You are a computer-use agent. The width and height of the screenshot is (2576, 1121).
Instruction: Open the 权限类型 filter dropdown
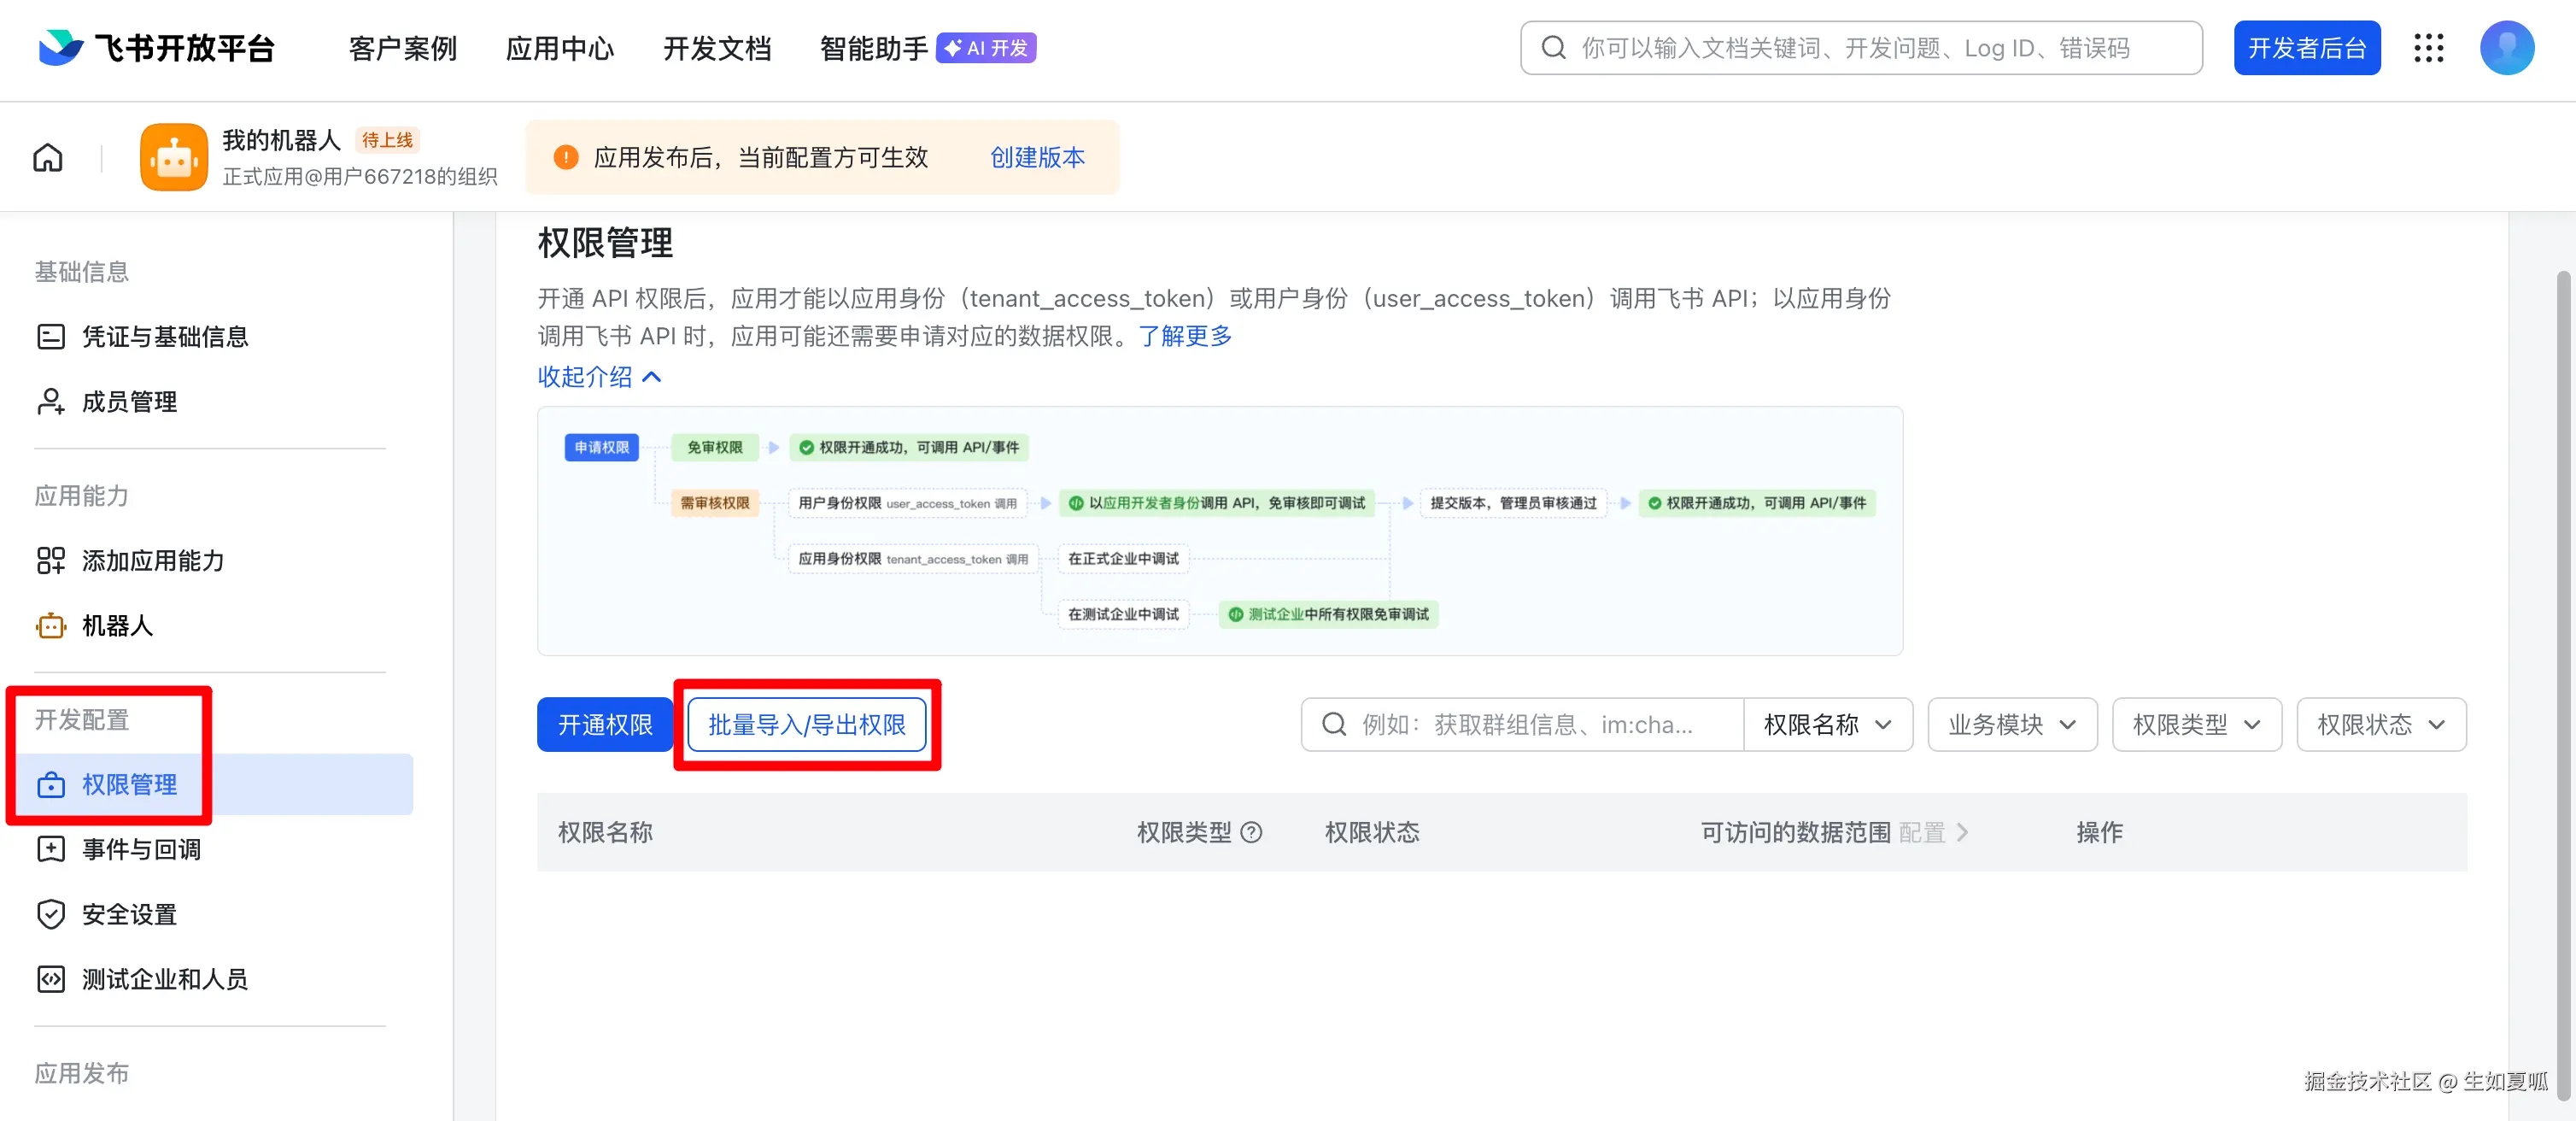(2195, 724)
